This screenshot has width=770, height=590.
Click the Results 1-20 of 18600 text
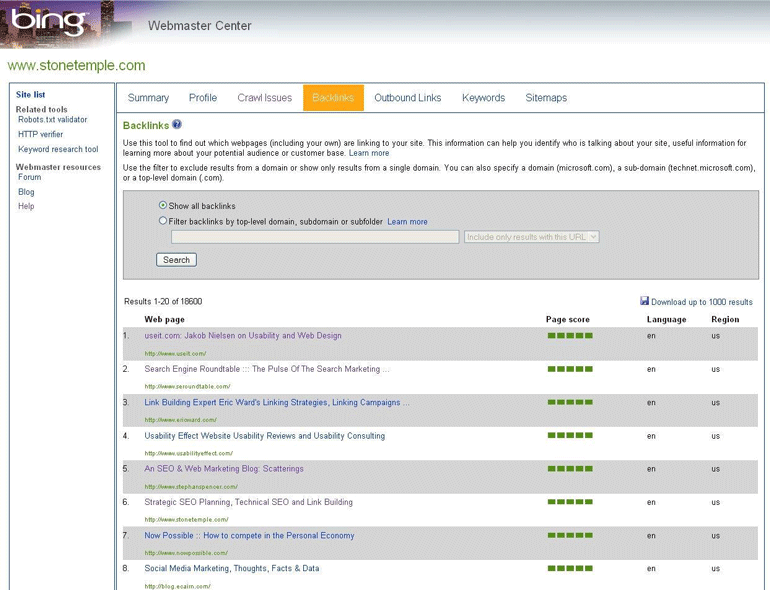[163, 301]
